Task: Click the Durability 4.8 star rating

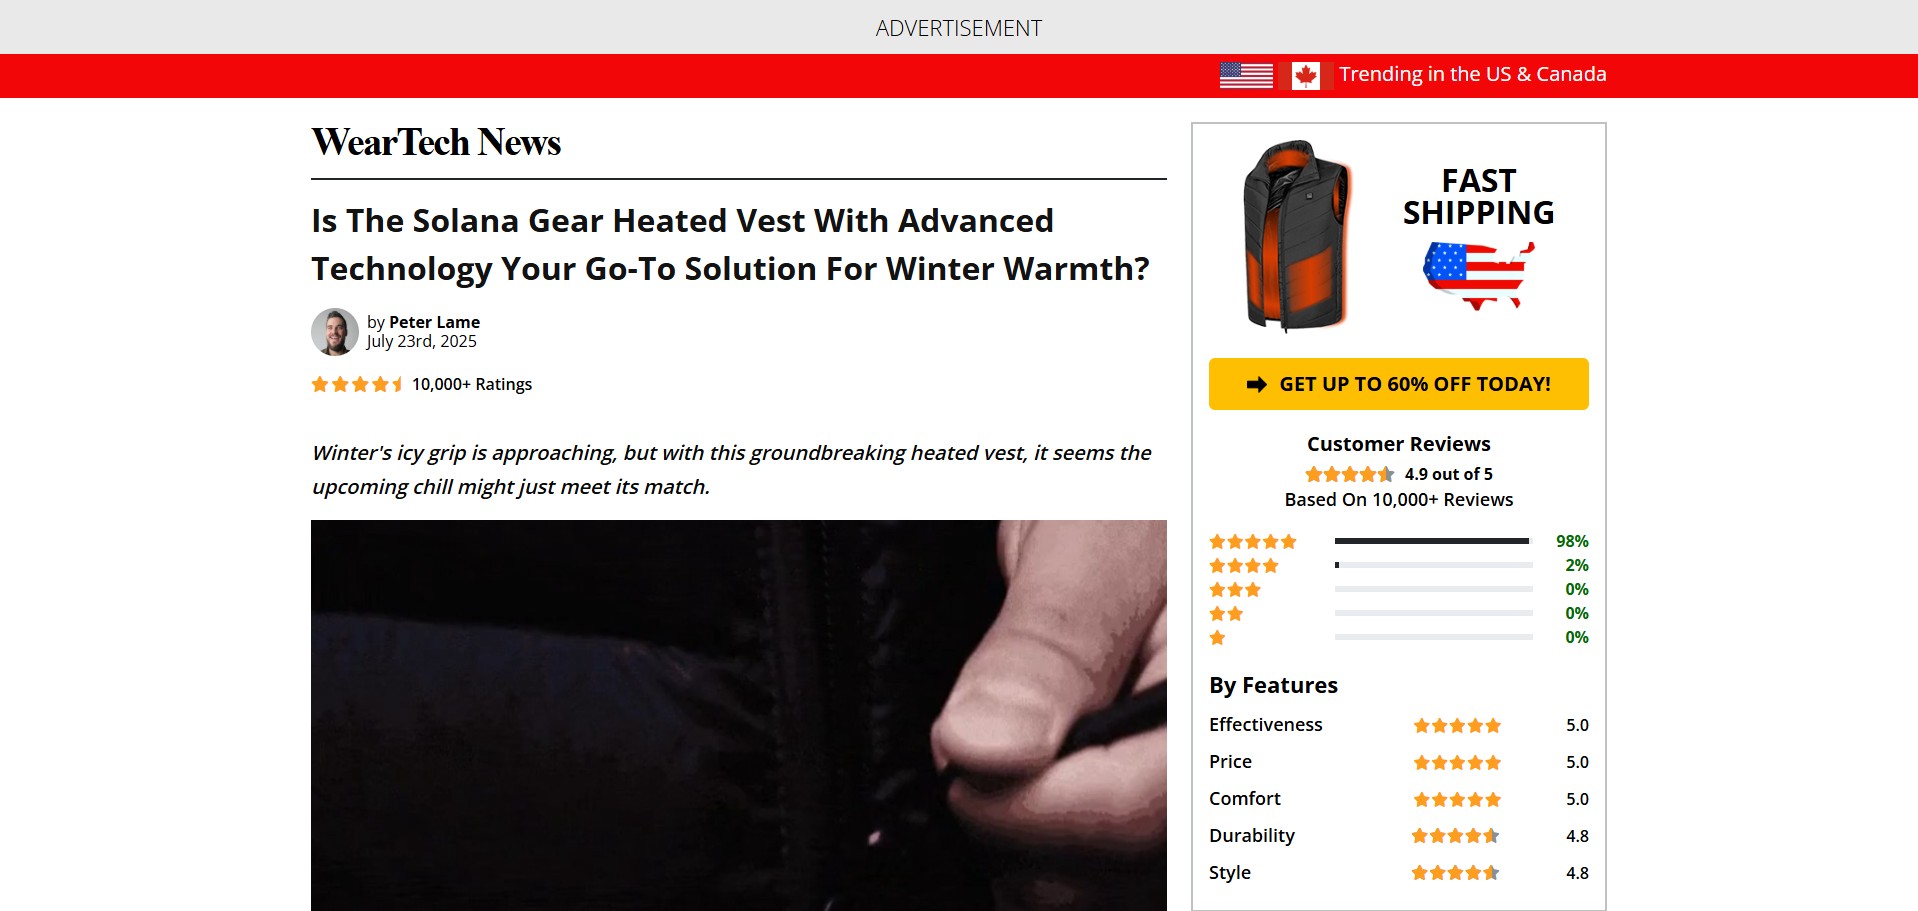Action: (x=1455, y=836)
